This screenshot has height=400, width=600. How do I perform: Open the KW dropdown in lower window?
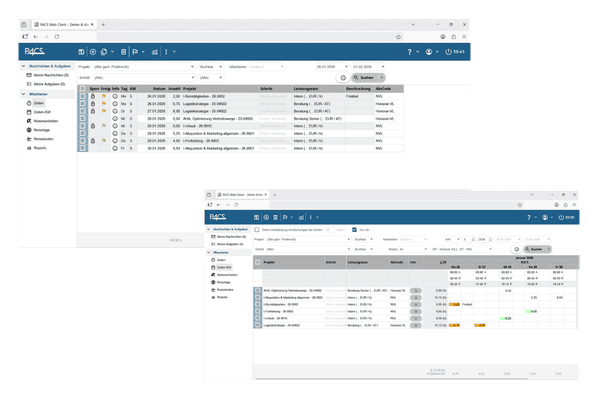point(452,239)
